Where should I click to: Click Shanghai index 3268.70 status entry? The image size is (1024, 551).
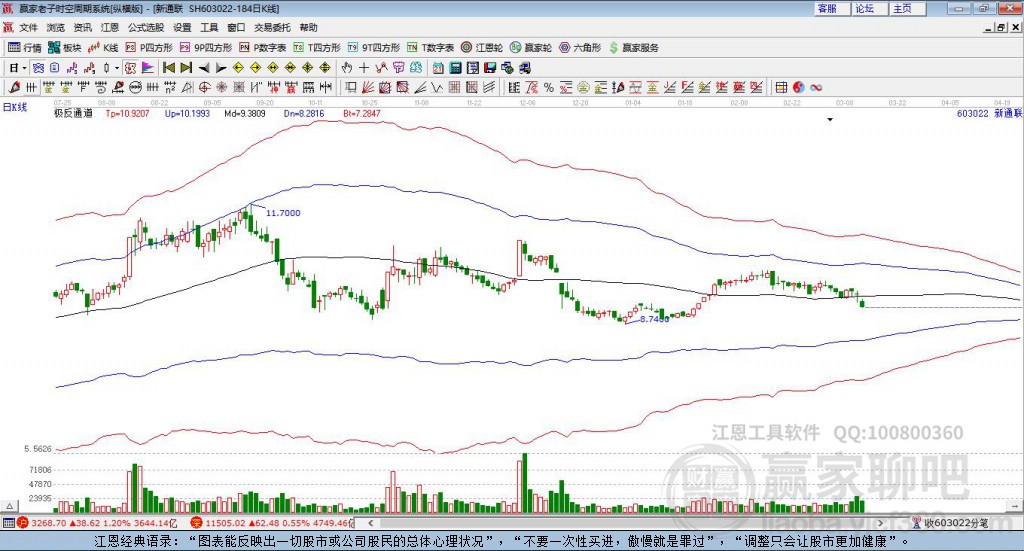point(97,523)
